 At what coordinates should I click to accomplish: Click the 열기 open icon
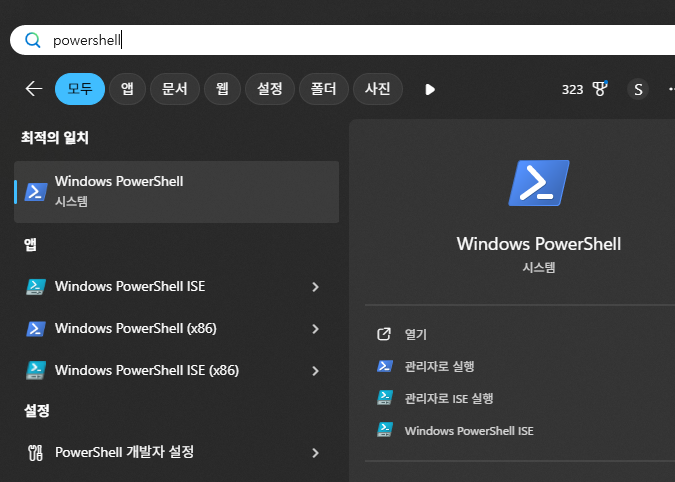pyautogui.click(x=384, y=334)
